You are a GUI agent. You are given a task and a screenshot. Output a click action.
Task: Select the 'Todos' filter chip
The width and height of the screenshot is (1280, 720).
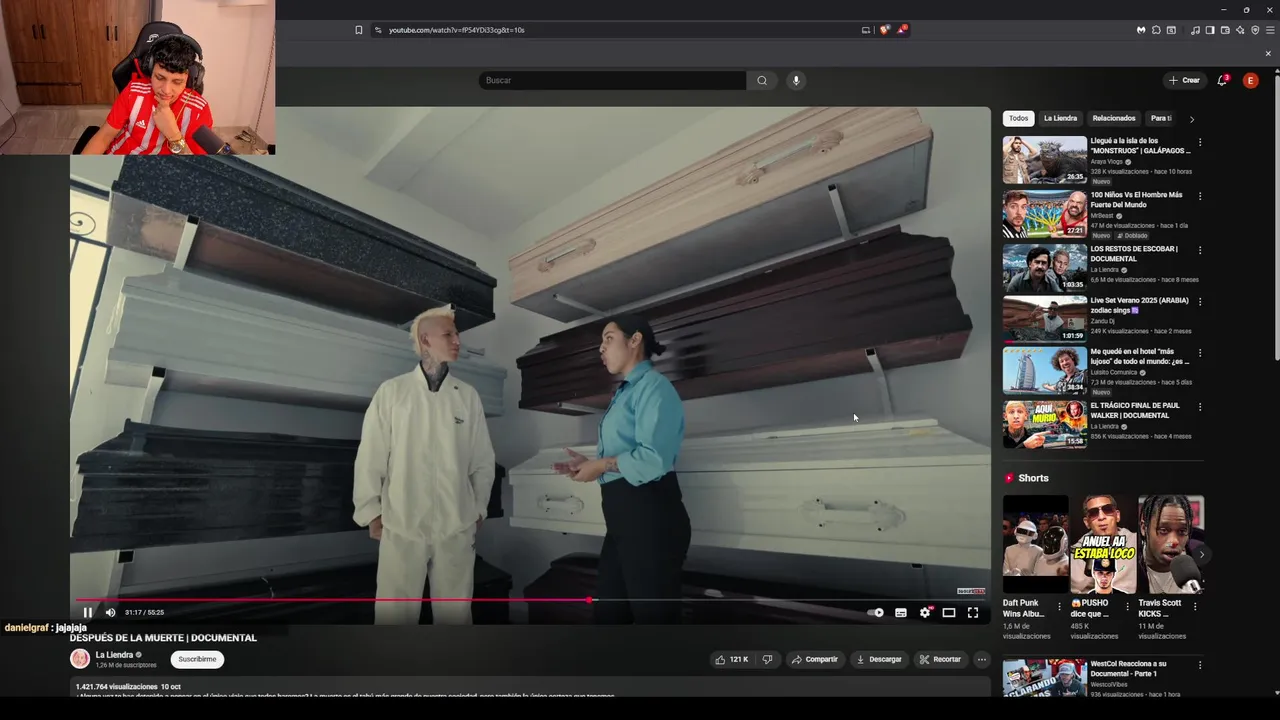pyautogui.click(x=1018, y=118)
